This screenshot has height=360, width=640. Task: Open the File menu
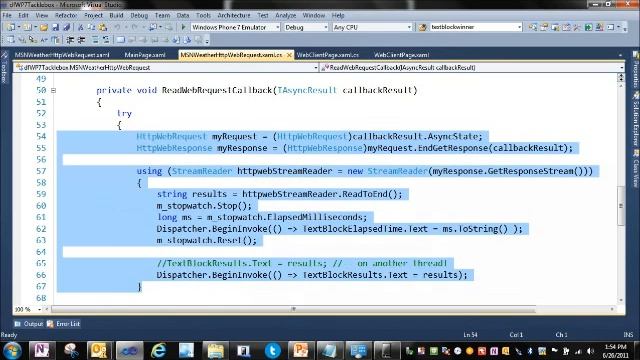point(7,16)
